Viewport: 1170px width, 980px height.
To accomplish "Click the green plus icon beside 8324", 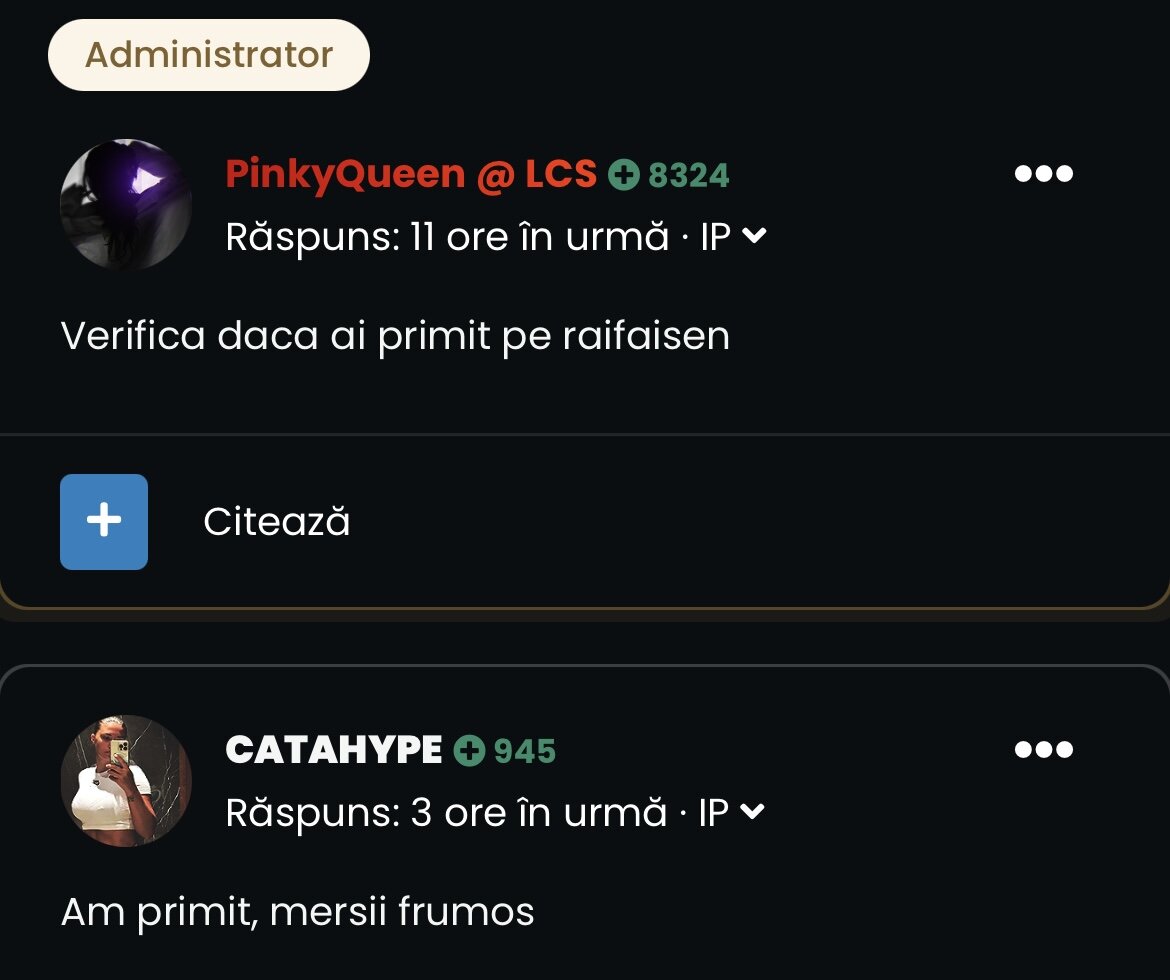I will coord(624,175).
